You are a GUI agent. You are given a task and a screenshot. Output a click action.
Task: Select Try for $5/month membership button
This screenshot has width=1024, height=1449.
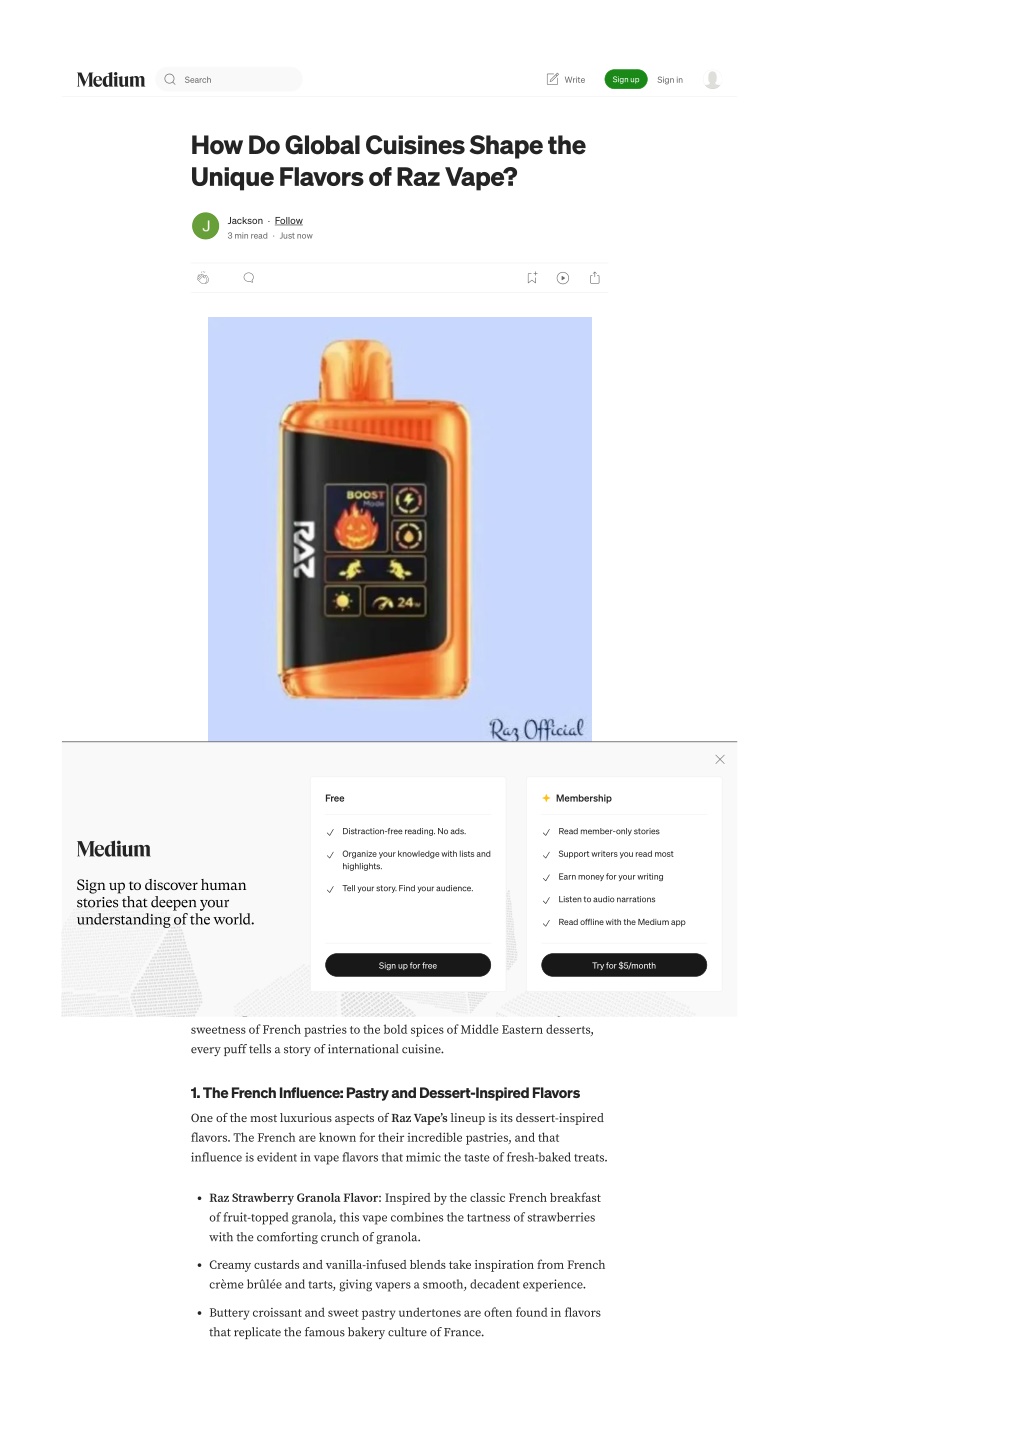tap(624, 965)
